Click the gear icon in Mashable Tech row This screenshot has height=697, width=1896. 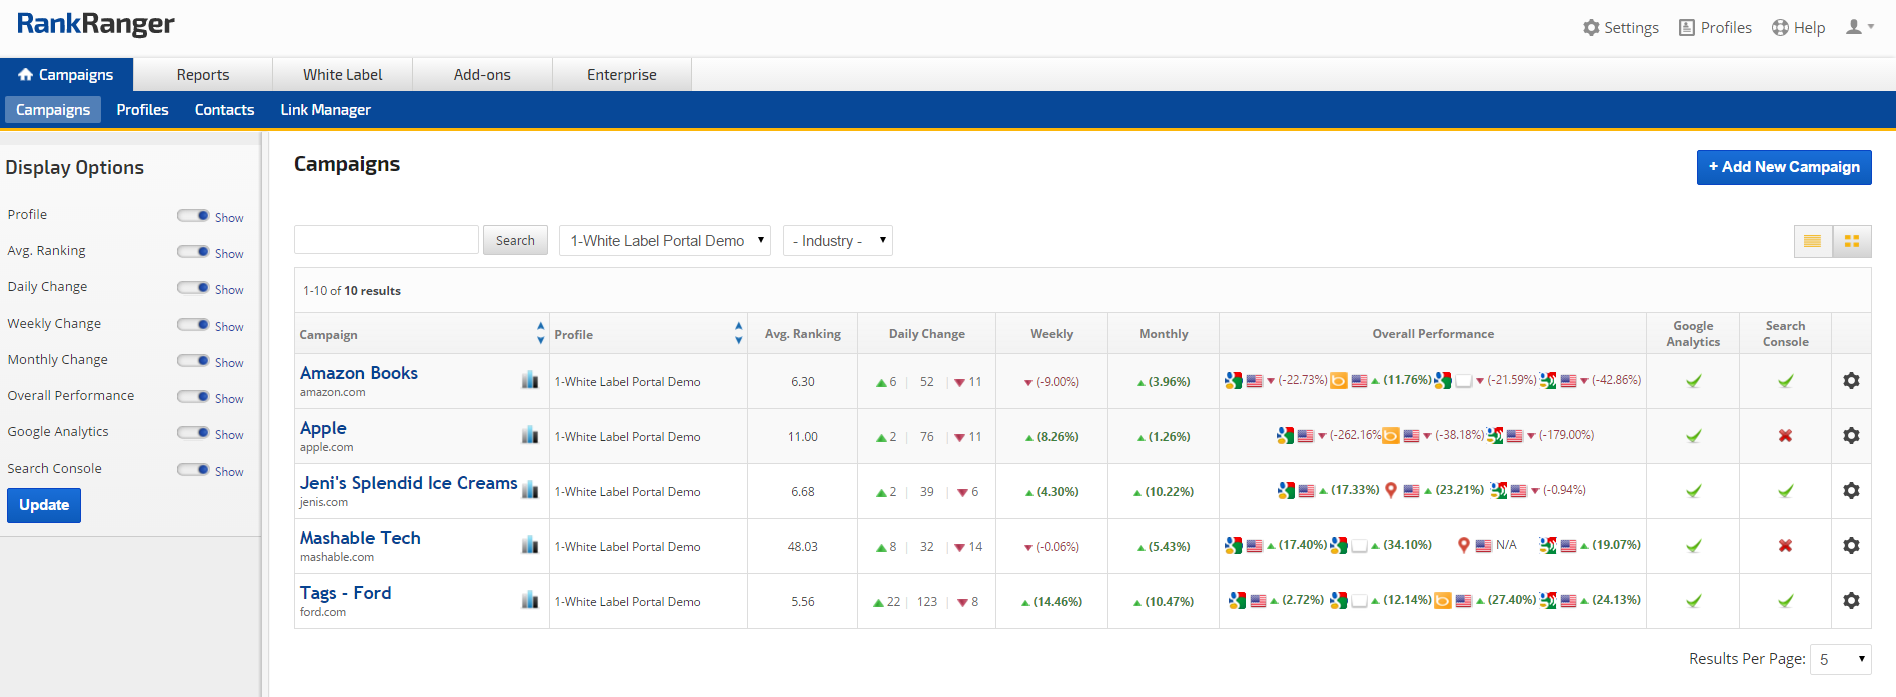coord(1851,546)
